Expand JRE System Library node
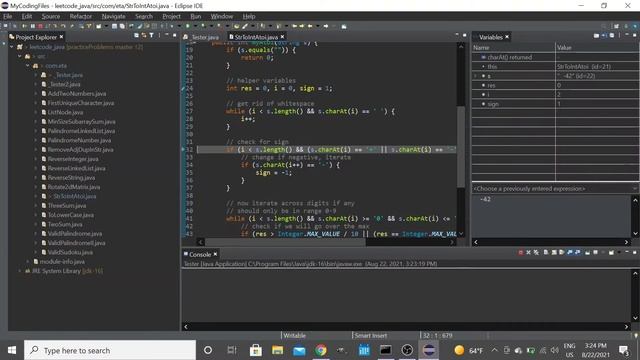The width and height of the screenshot is (640, 360). 19,271
